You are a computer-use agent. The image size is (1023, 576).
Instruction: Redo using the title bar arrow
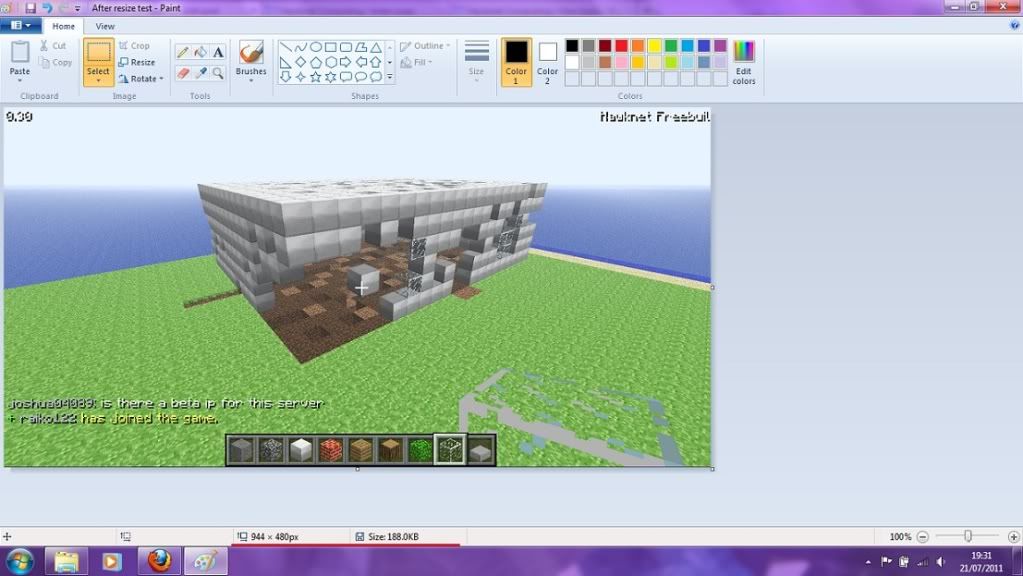63,8
